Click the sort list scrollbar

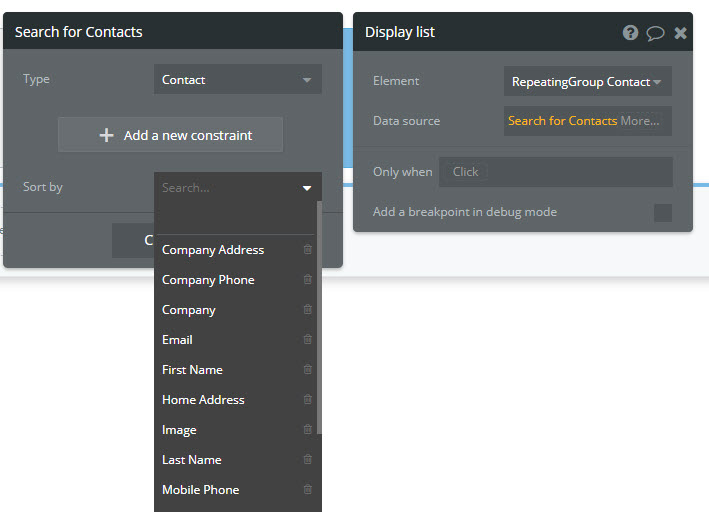click(319, 320)
